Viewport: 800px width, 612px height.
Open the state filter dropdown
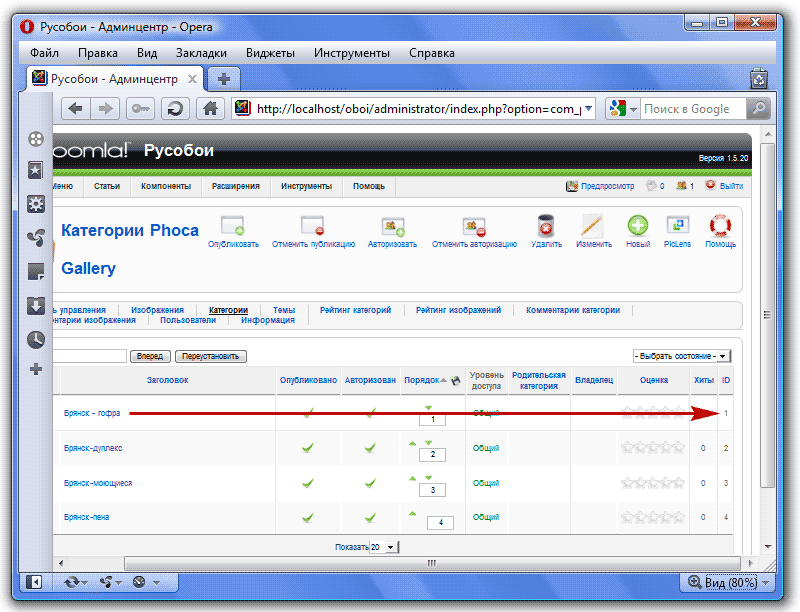pos(681,356)
